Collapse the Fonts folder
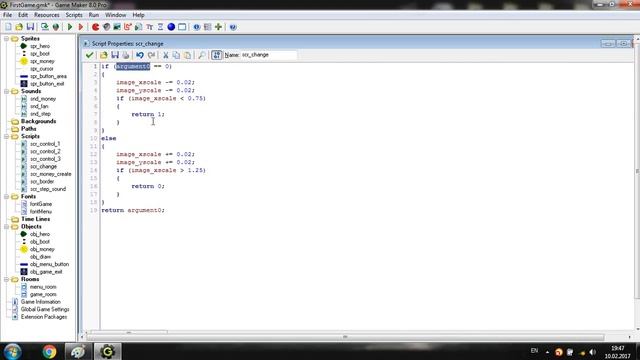The width and height of the screenshot is (640, 360). tap(7, 196)
